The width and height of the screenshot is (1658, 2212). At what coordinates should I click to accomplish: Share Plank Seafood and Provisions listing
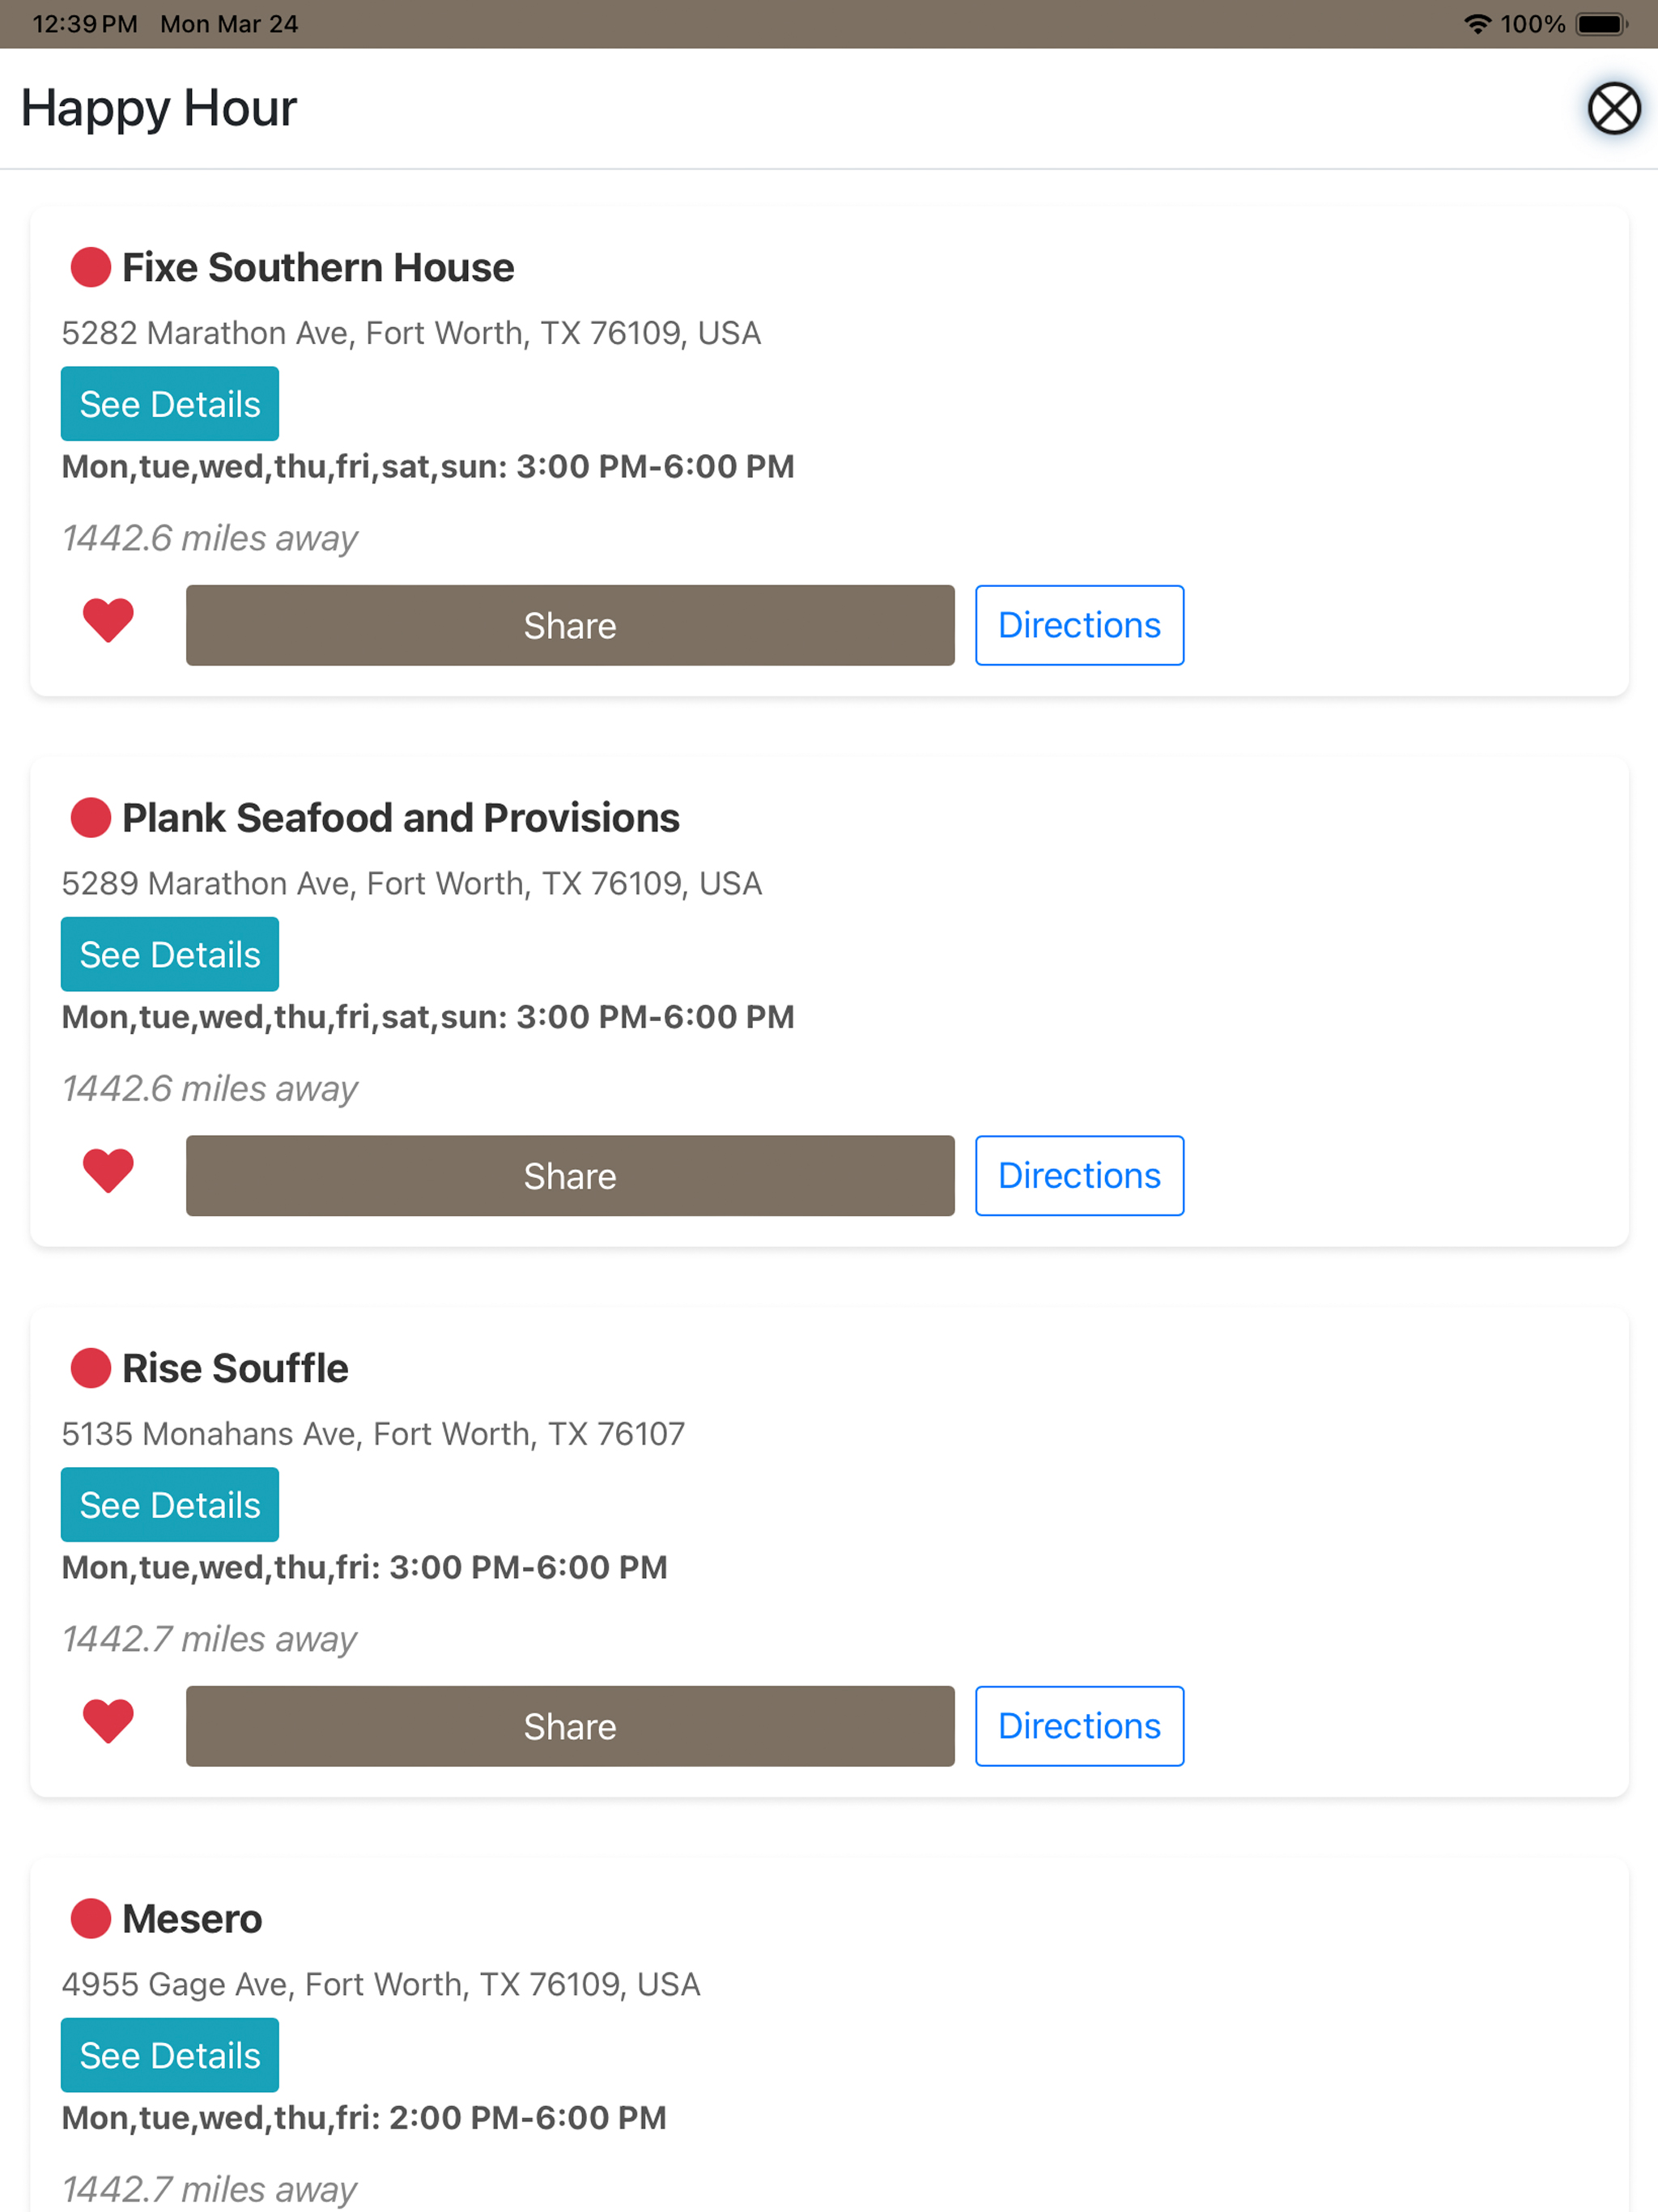(570, 1176)
